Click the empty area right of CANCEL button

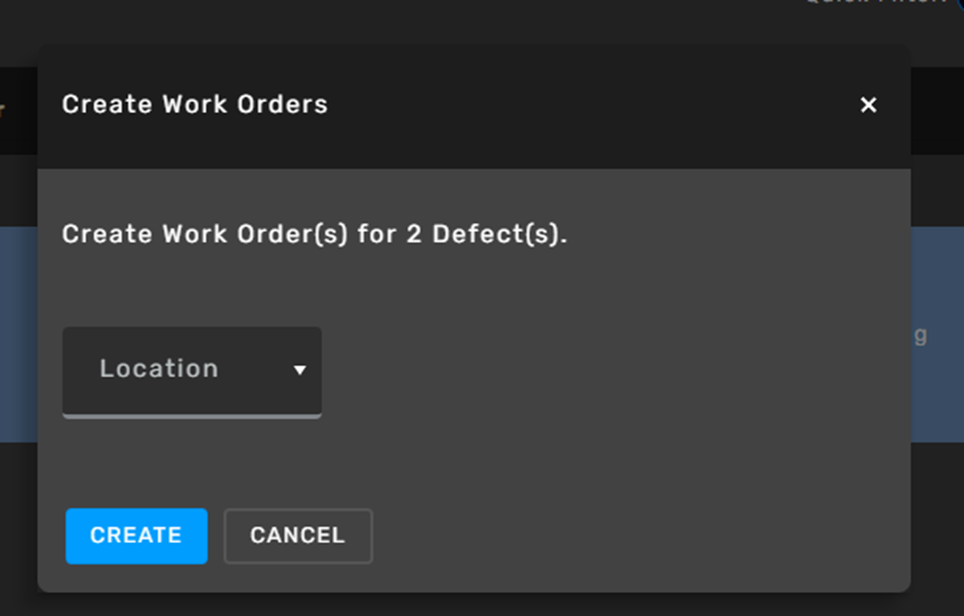coord(639,535)
